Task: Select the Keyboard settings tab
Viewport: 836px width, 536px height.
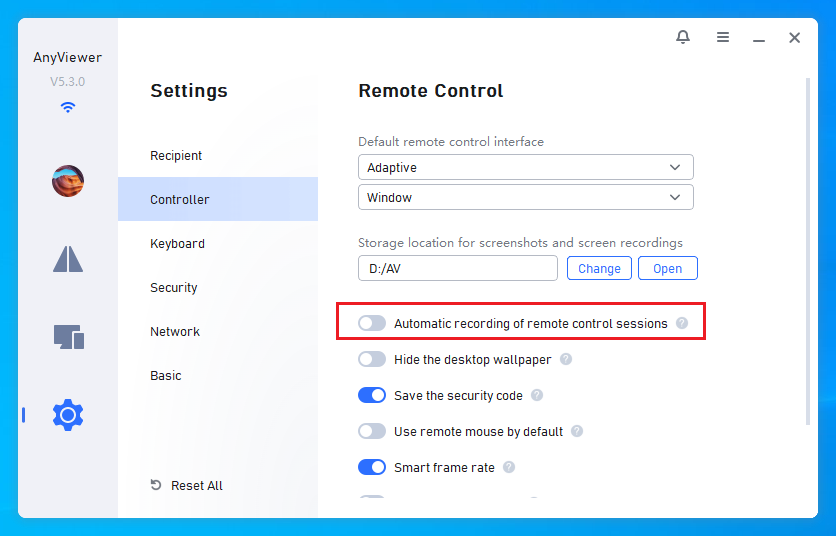Action: pyautogui.click(x=178, y=243)
